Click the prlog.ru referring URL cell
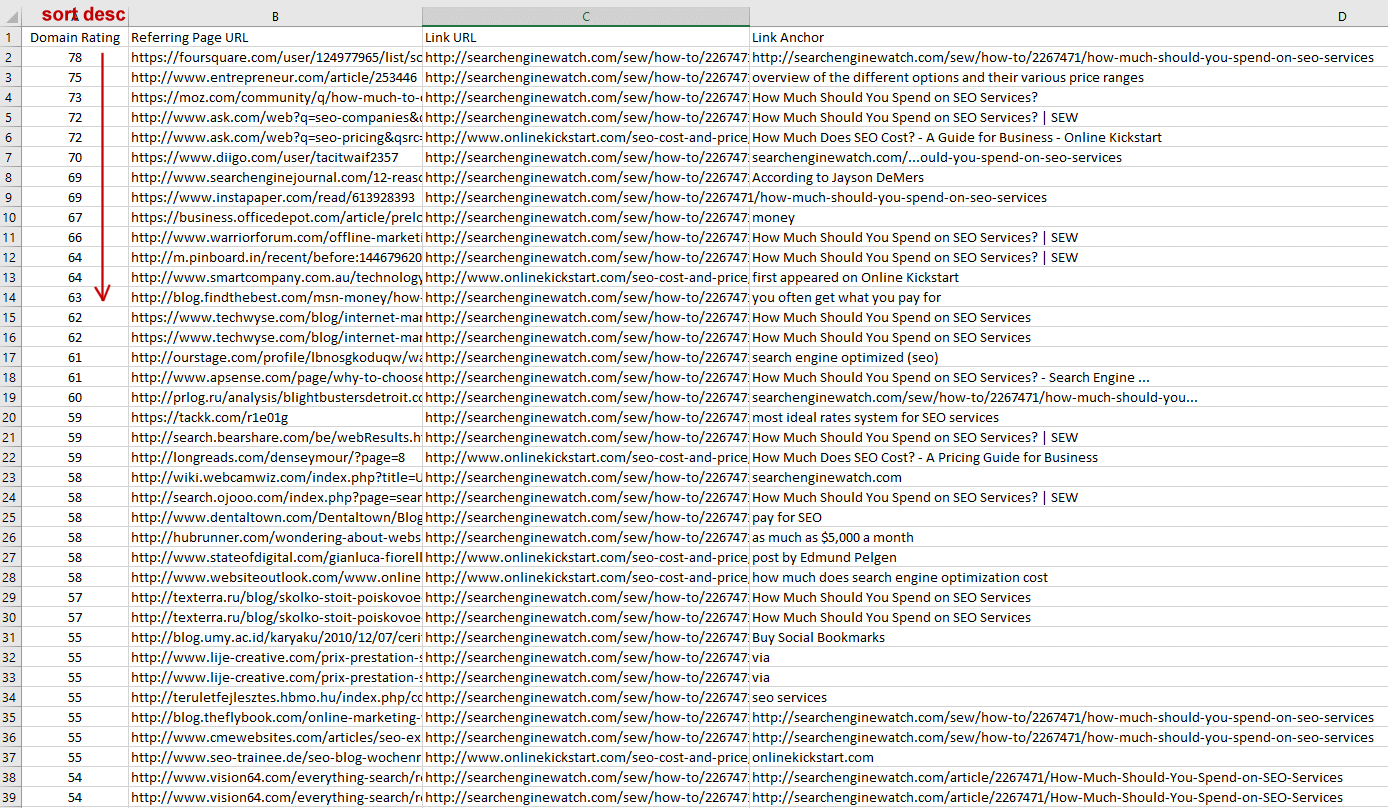This screenshot has height=808, width=1388. 275,397
